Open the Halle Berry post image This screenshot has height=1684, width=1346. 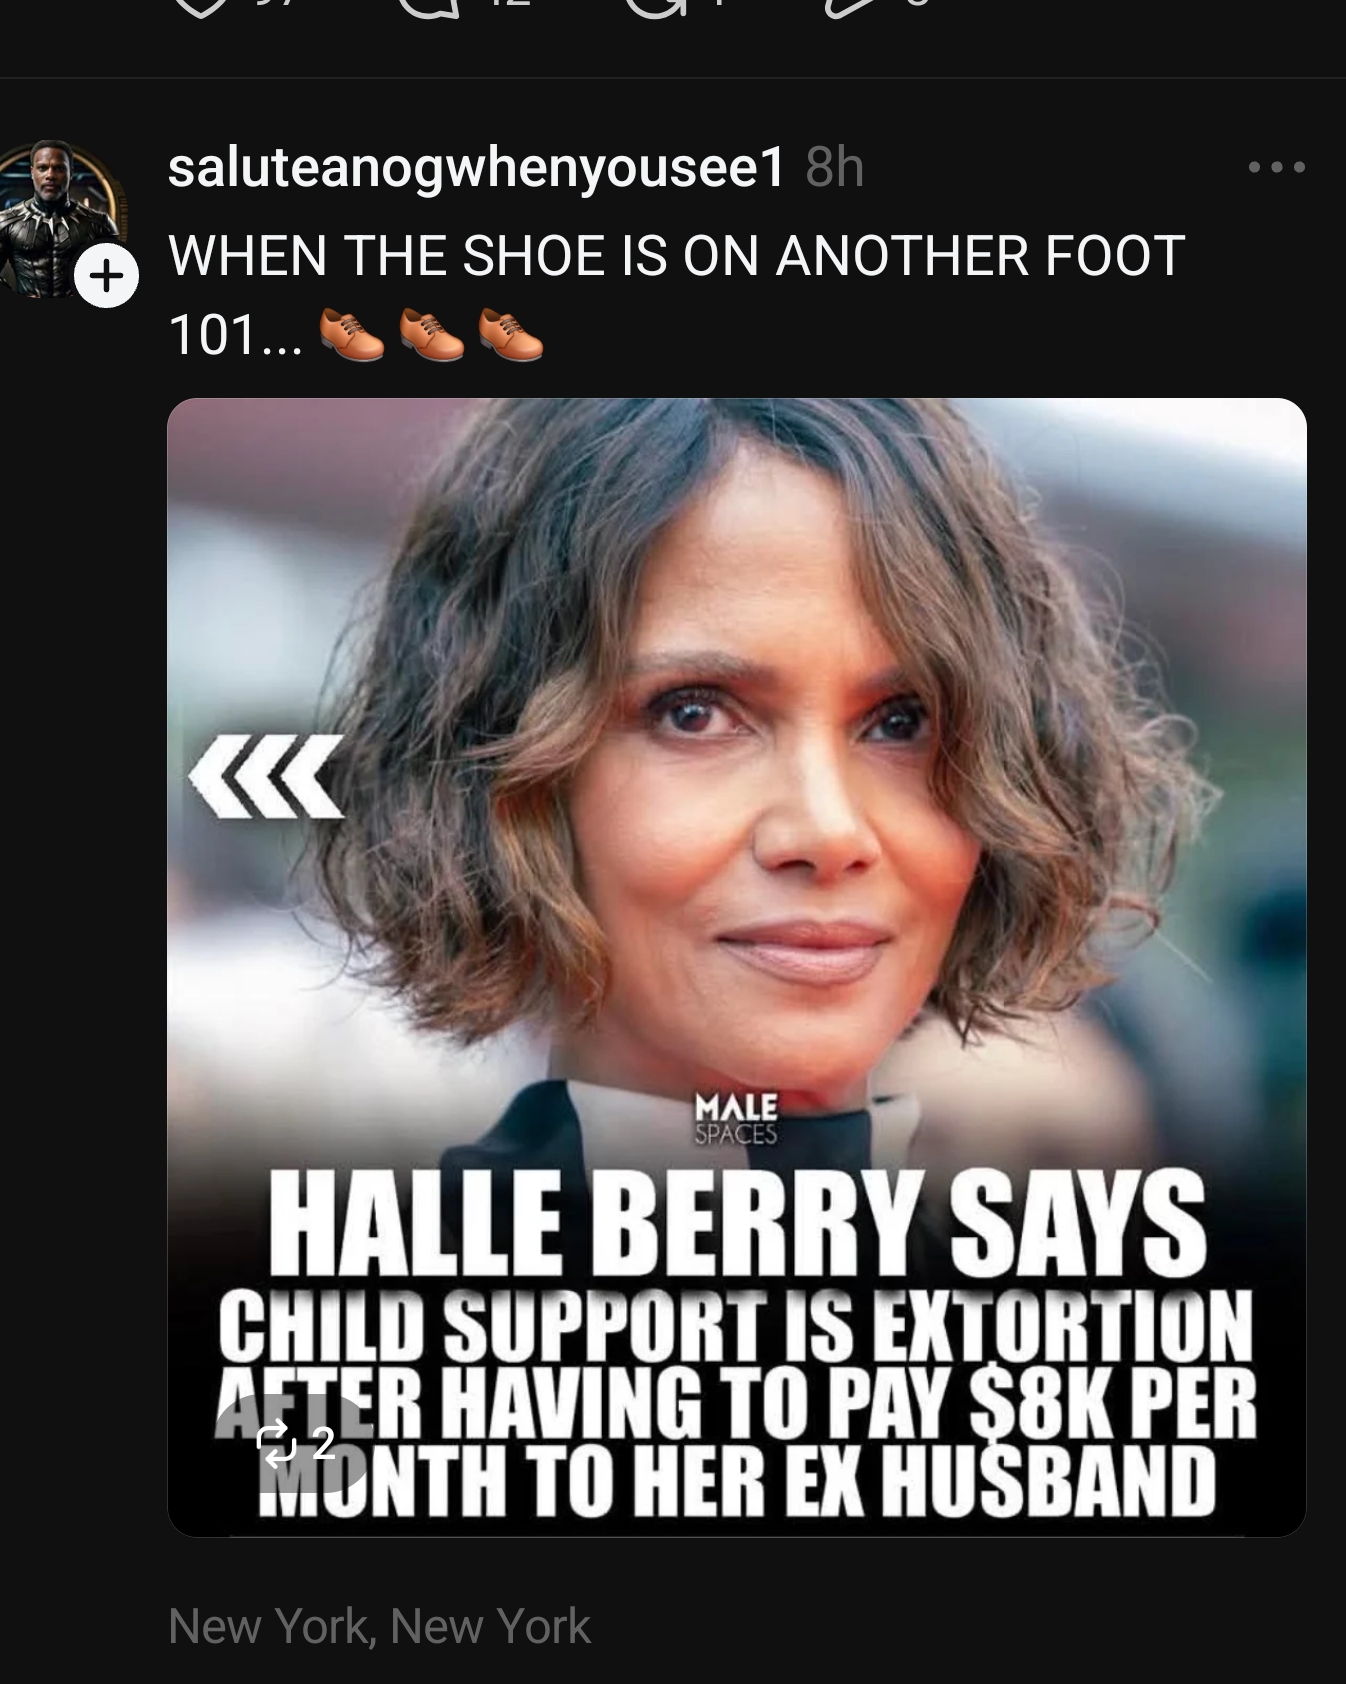[737, 967]
